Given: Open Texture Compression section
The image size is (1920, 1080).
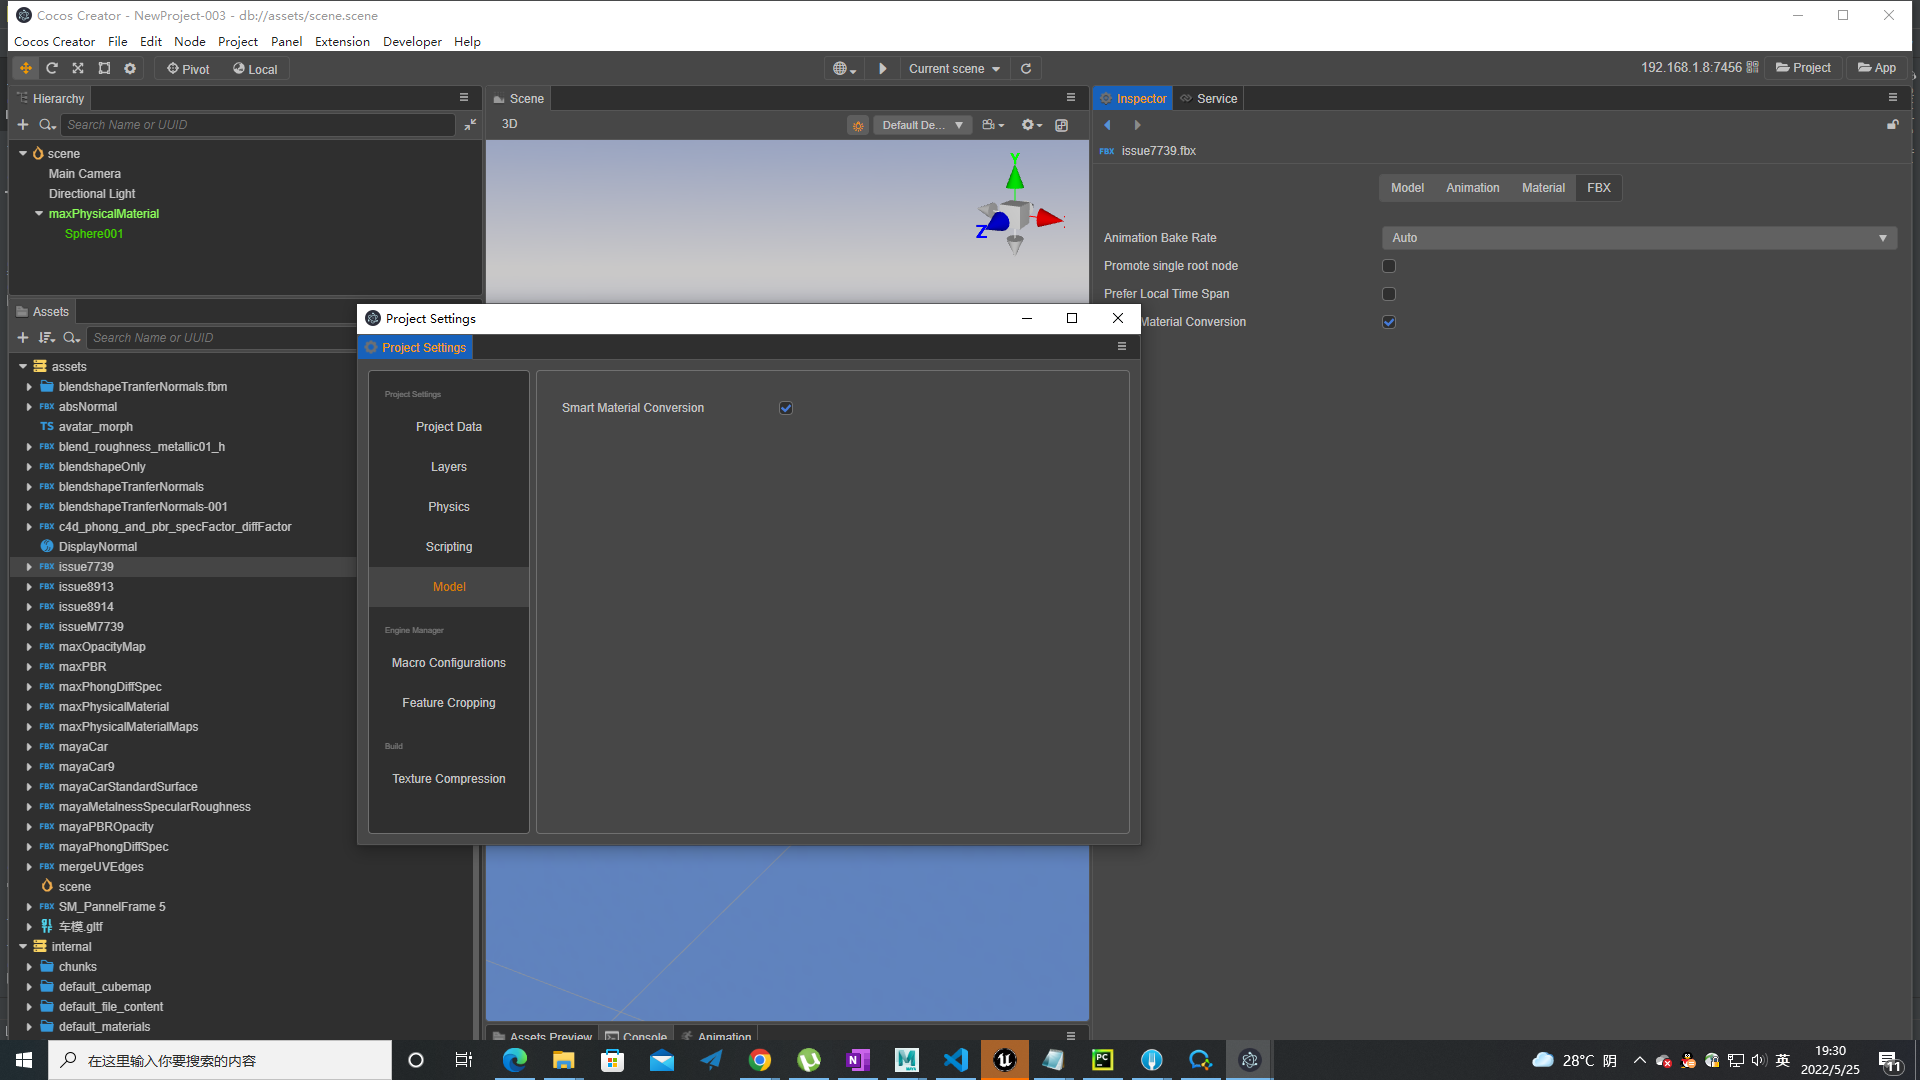Looking at the screenshot, I should click(x=449, y=779).
